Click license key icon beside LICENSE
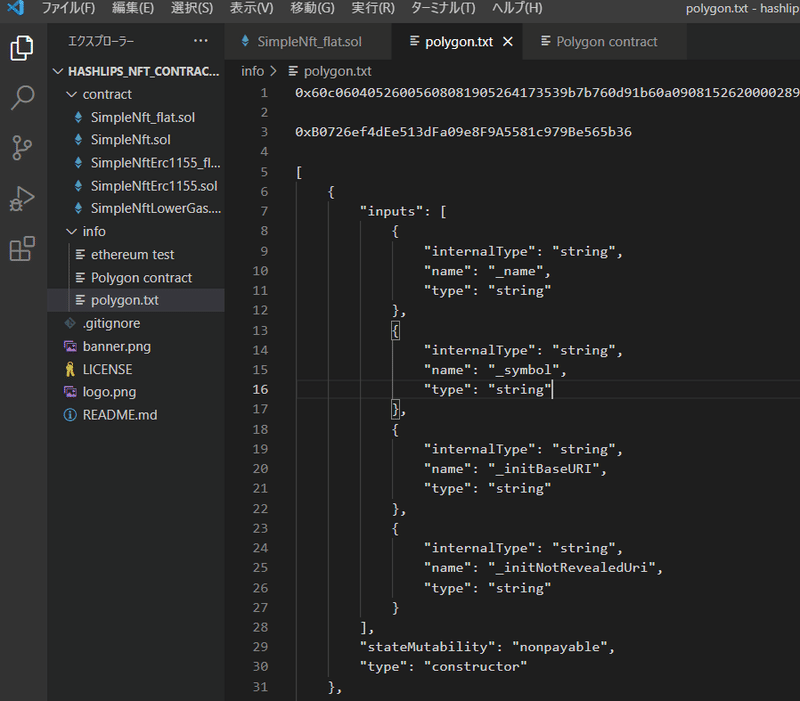 pyautogui.click(x=70, y=369)
